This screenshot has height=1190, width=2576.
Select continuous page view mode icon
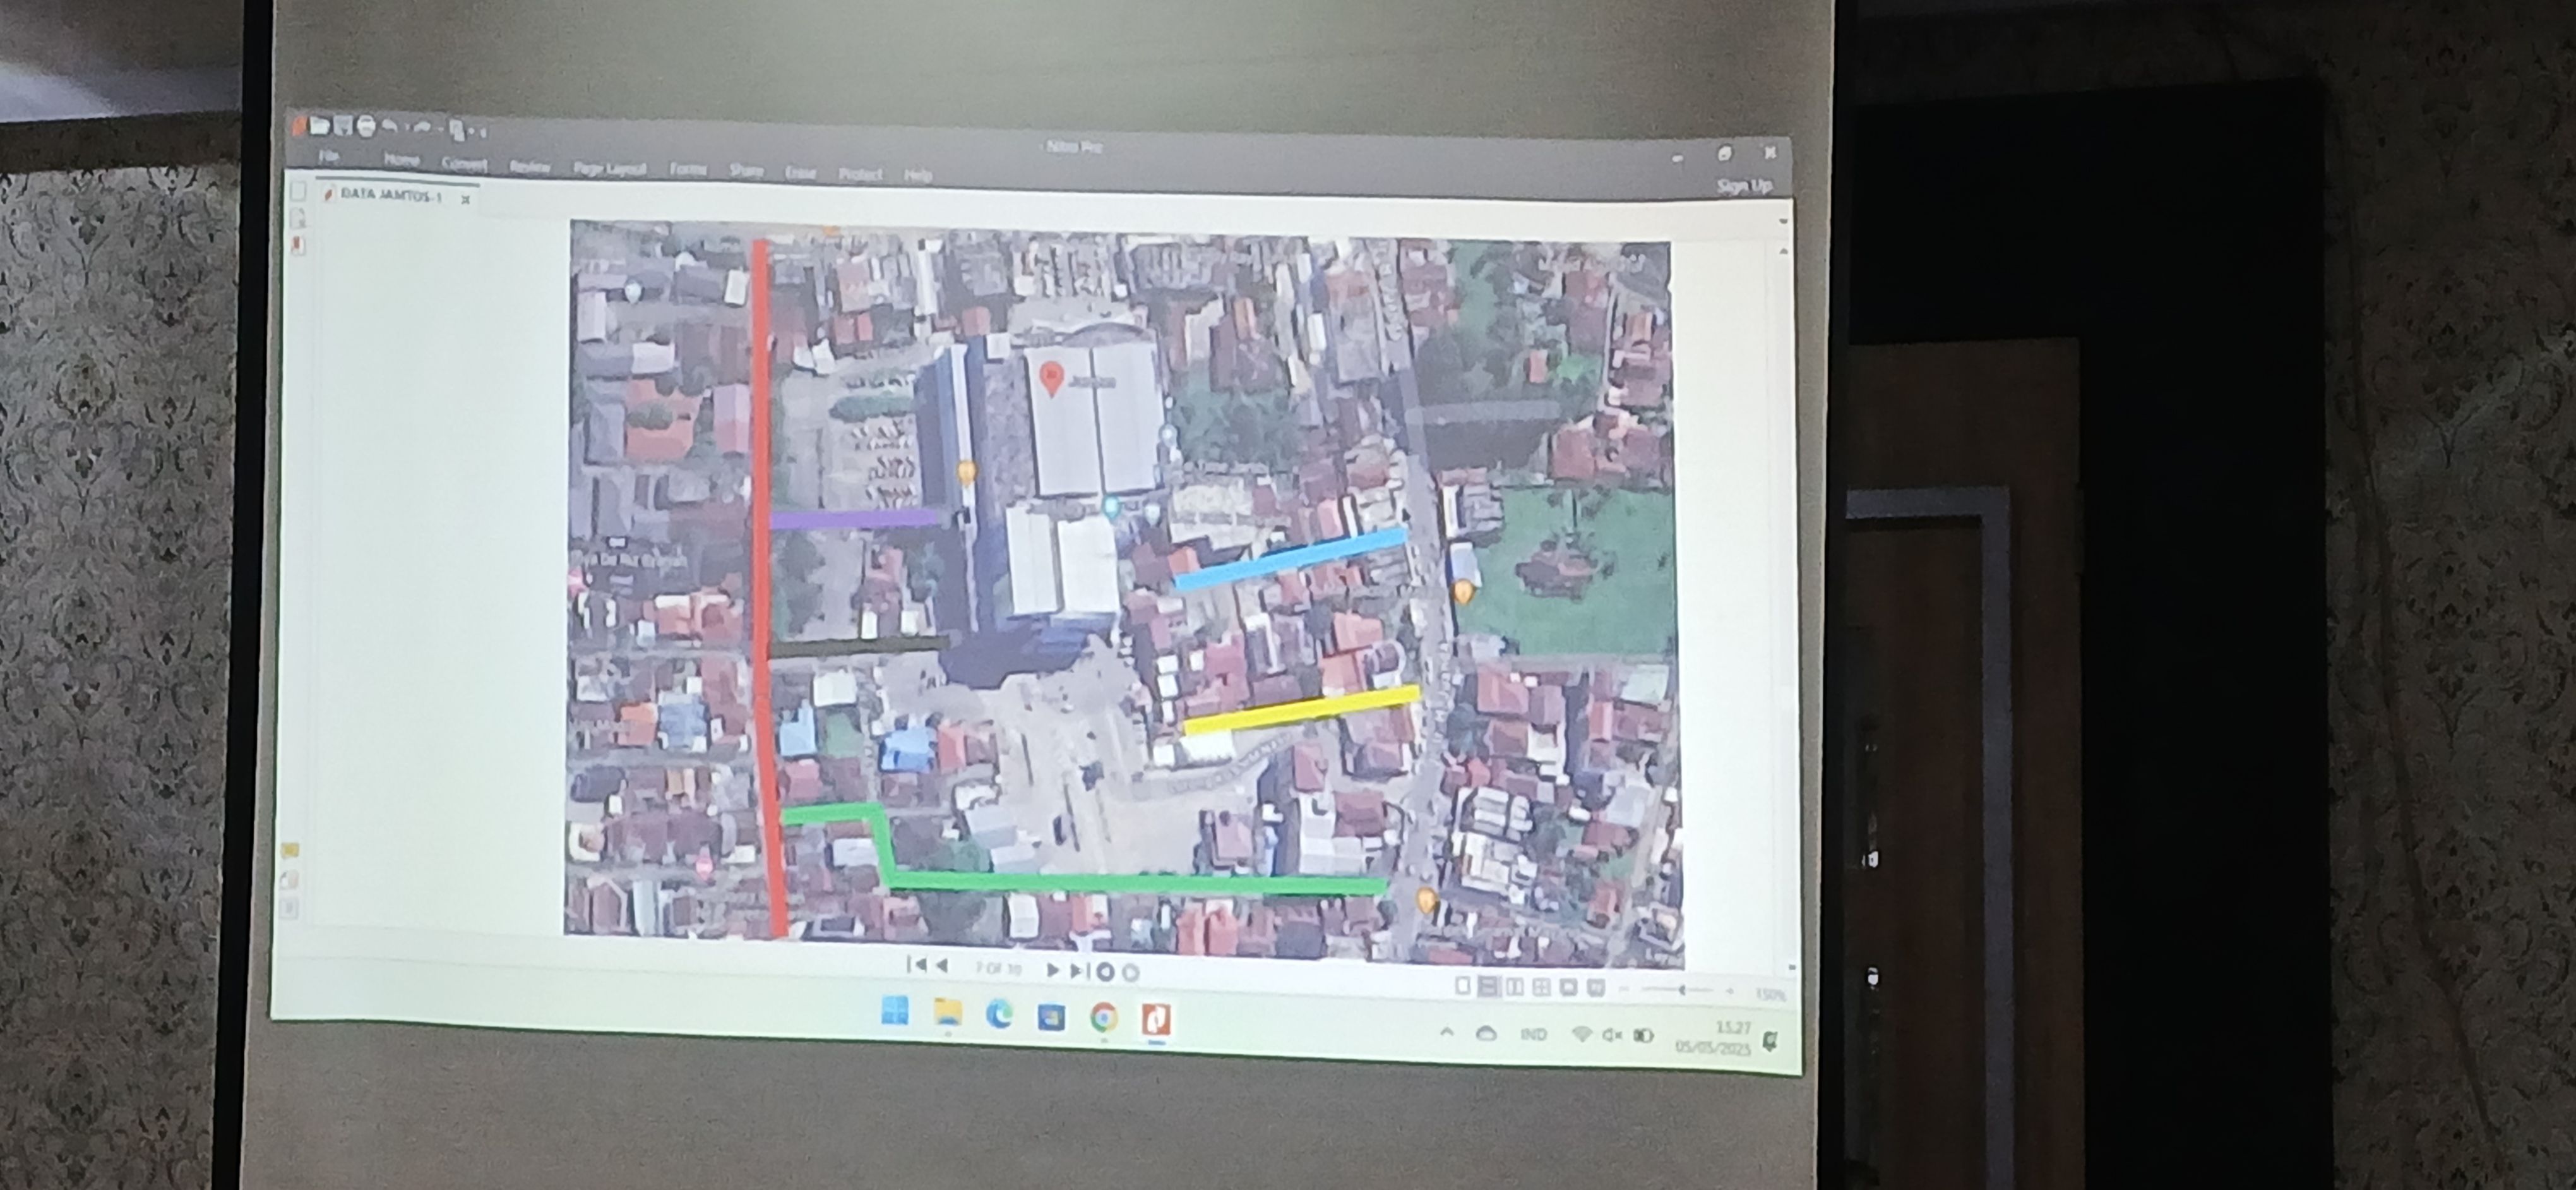tap(1488, 987)
